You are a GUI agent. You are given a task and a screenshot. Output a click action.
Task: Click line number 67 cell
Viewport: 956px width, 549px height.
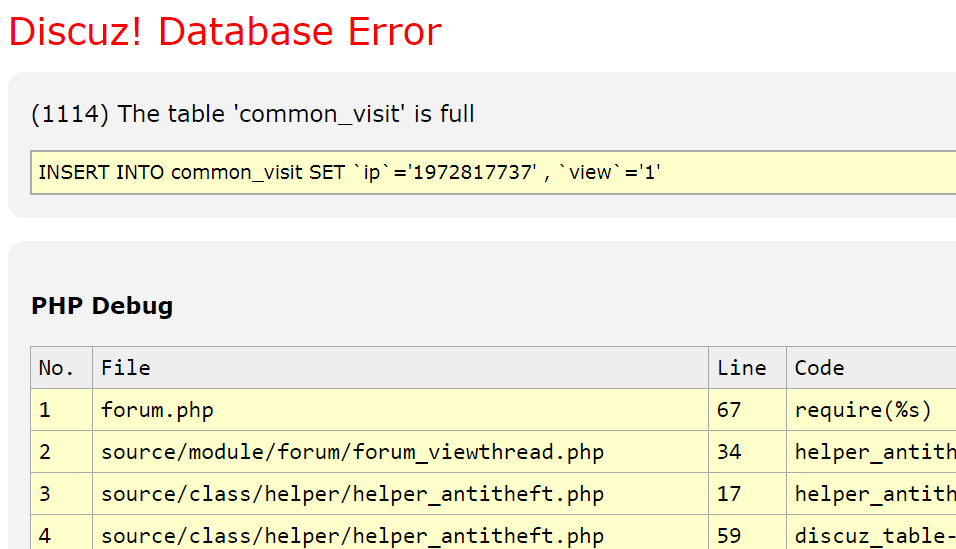[747, 410]
